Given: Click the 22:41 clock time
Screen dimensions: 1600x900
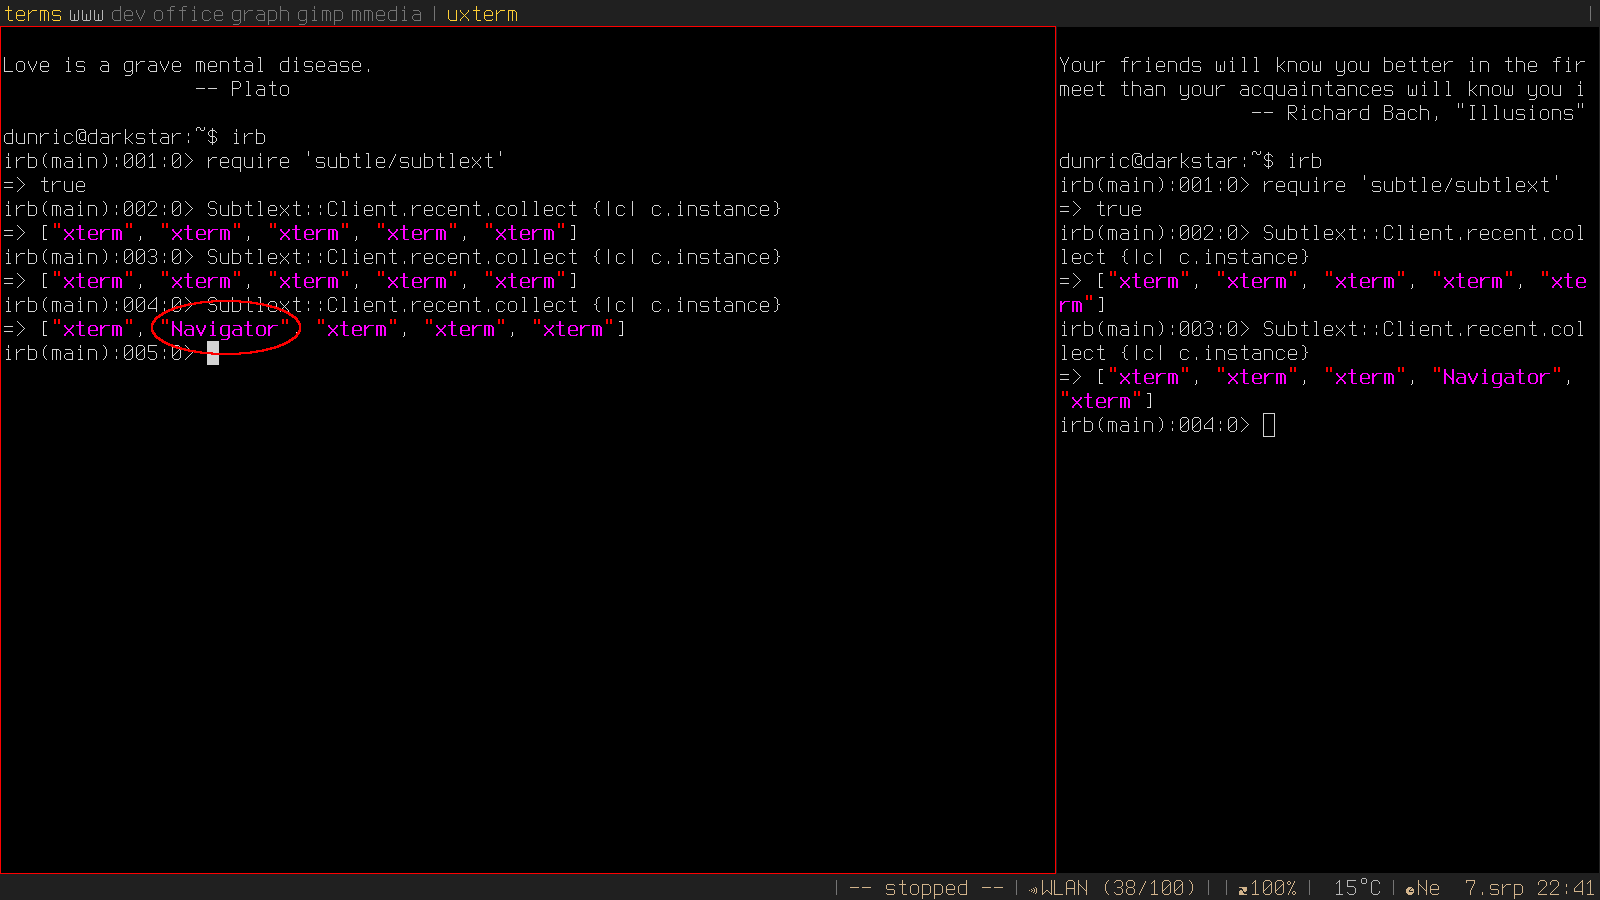Looking at the screenshot, I should (x=1565, y=888).
